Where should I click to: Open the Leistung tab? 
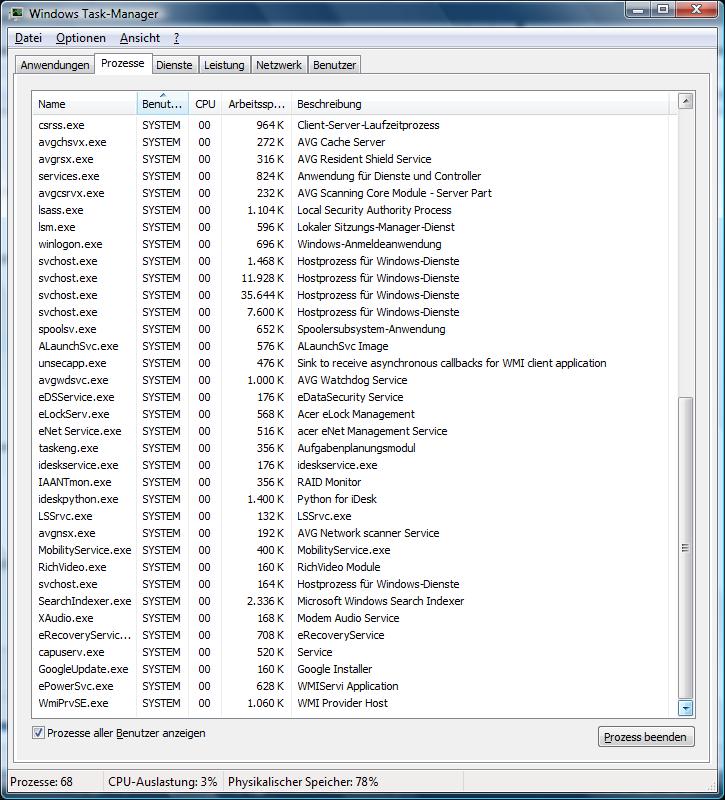click(x=224, y=65)
